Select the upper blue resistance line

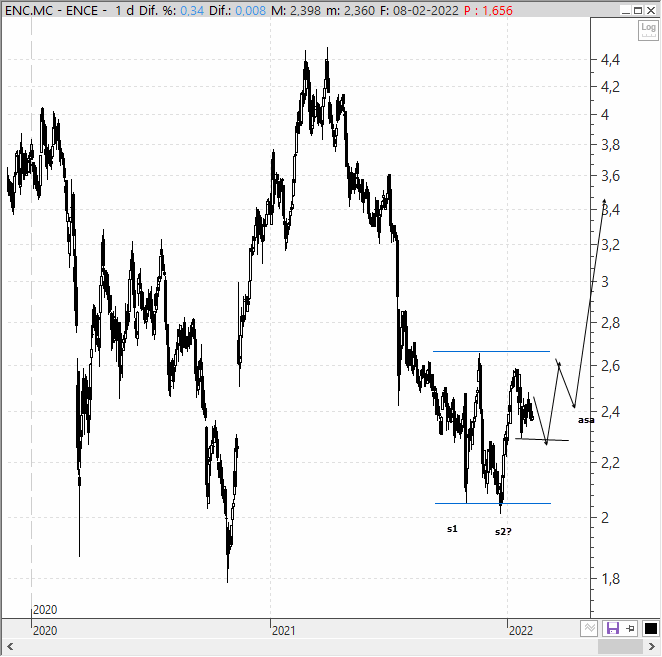tap(491, 351)
